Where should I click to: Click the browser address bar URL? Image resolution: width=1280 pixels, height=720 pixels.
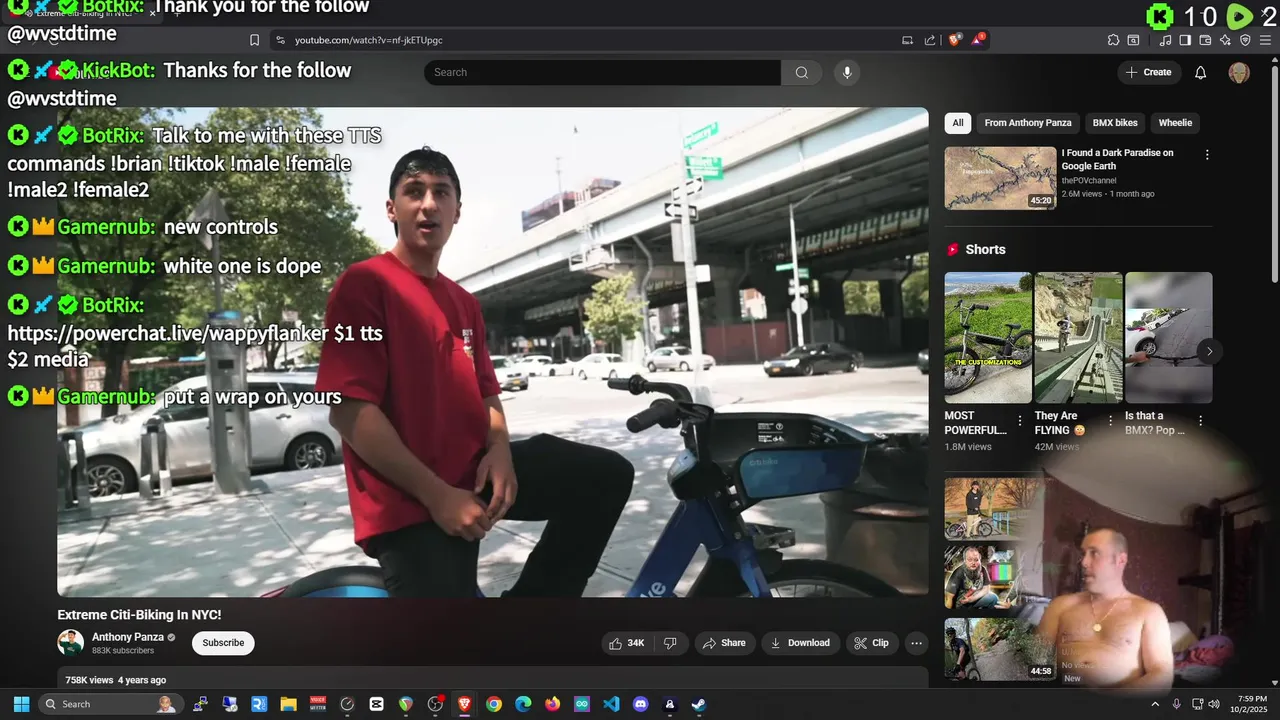pos(369,40)
